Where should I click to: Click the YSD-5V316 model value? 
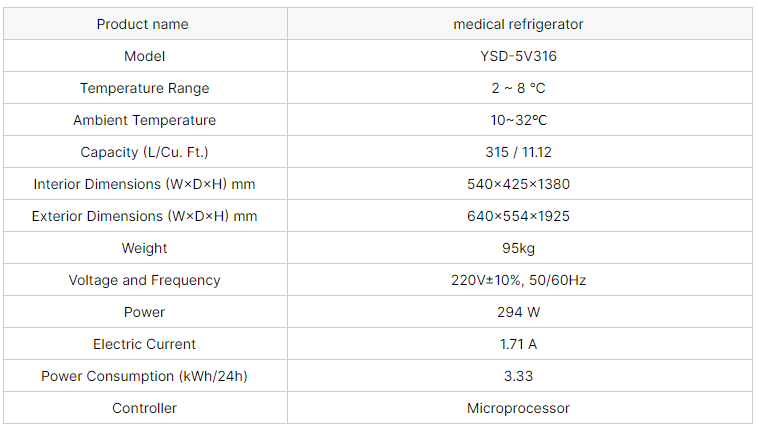(518, 56)
